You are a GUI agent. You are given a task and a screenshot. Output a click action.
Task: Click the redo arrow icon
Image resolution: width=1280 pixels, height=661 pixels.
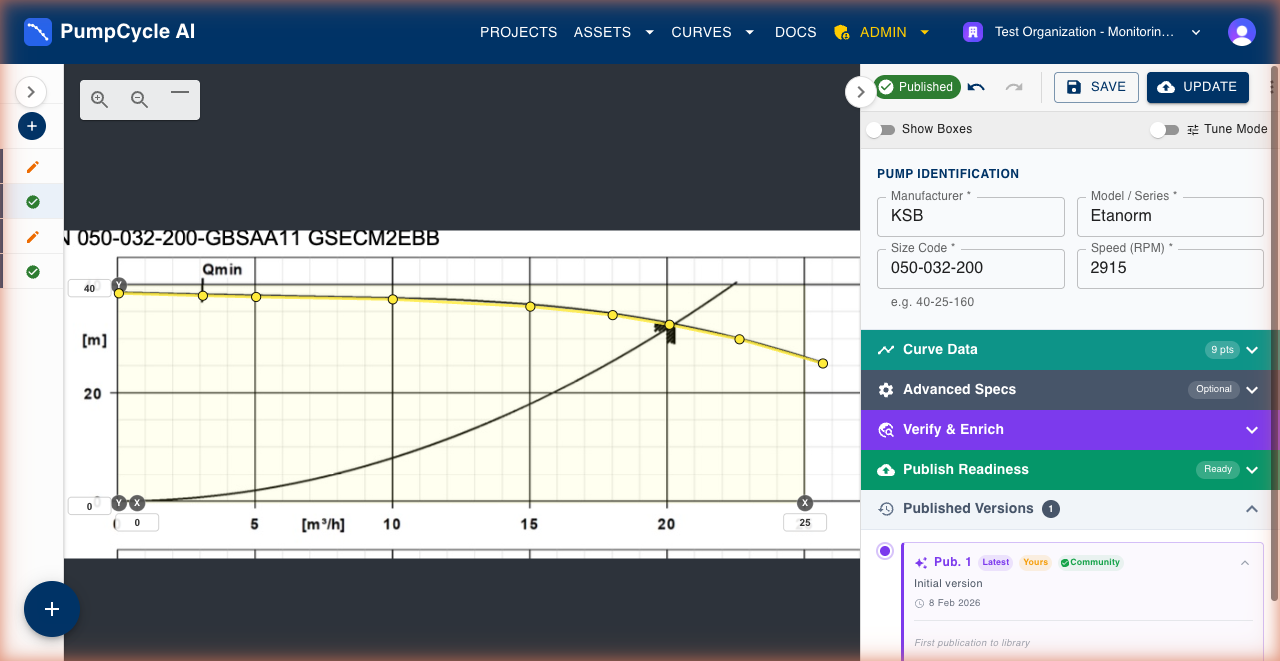coord(1014,87)
